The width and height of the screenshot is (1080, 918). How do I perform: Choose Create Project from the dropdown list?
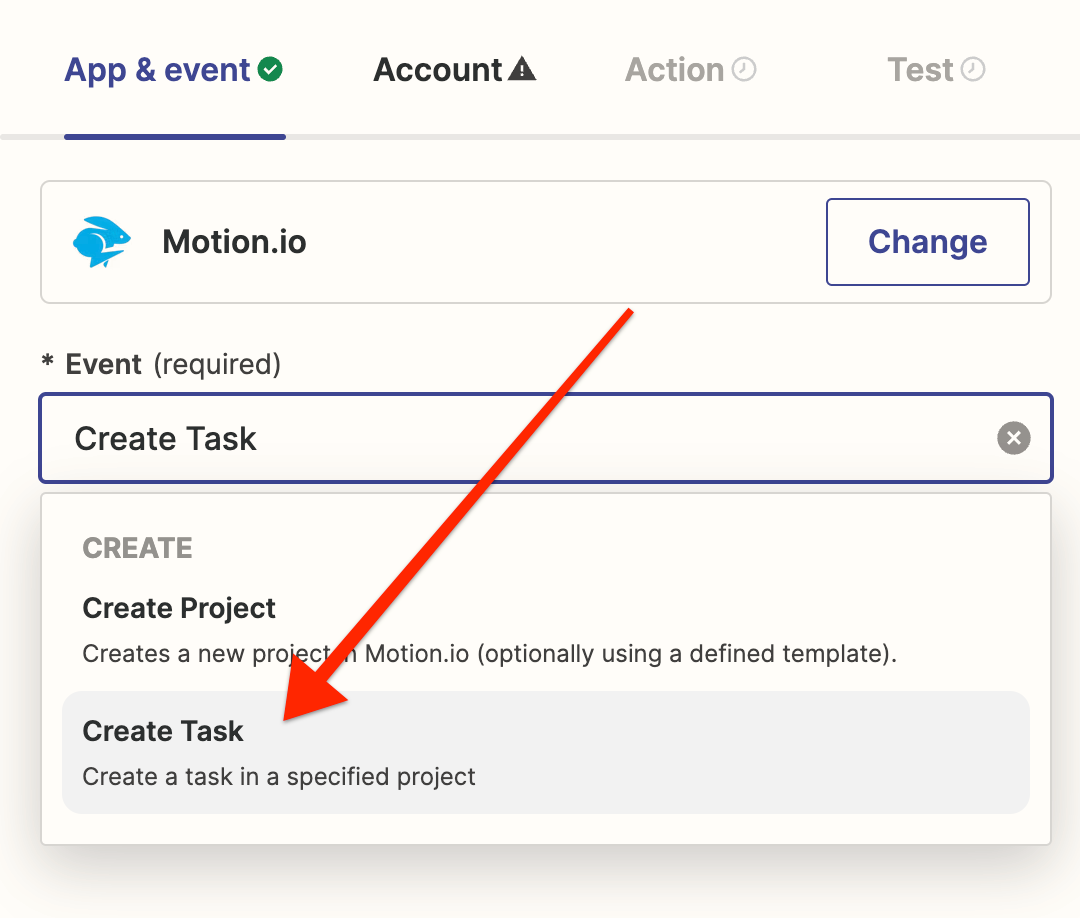pos(179,608)
